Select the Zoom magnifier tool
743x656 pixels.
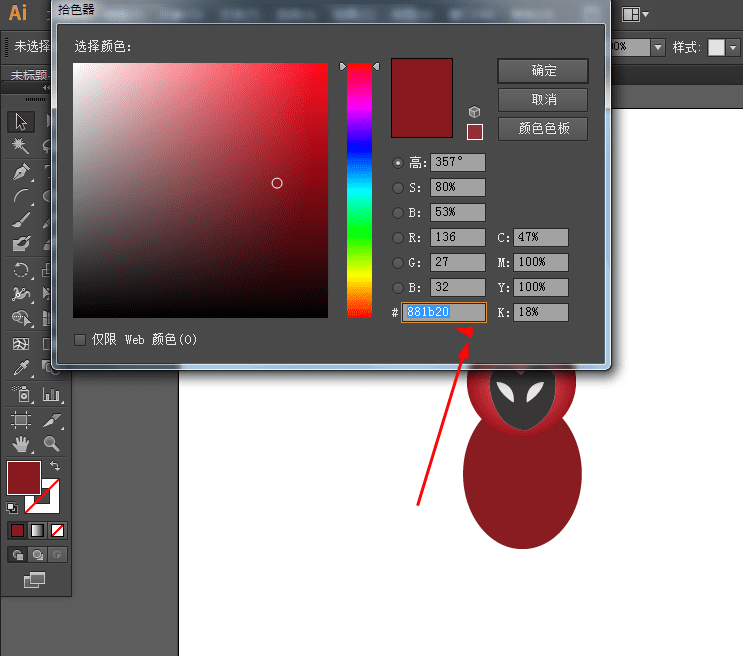51,444
